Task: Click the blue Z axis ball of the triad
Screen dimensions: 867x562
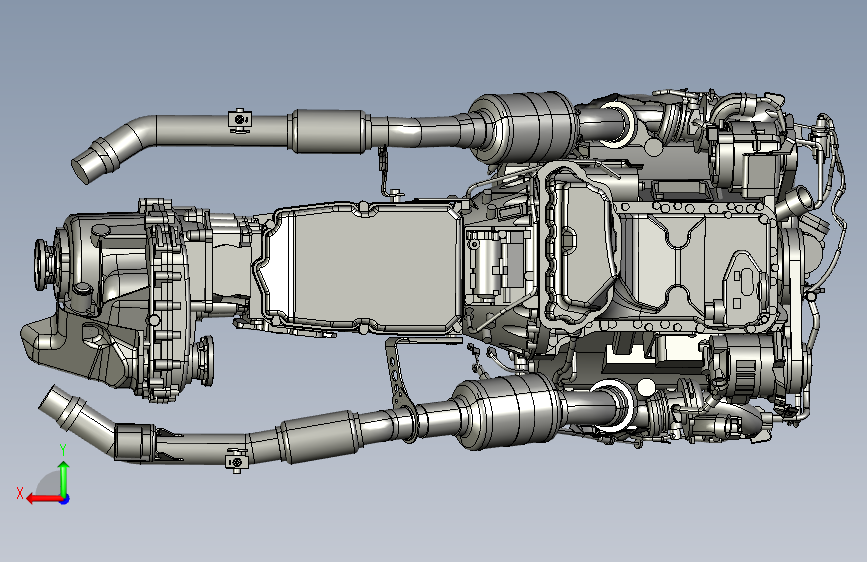Action: tap(65, 499)
